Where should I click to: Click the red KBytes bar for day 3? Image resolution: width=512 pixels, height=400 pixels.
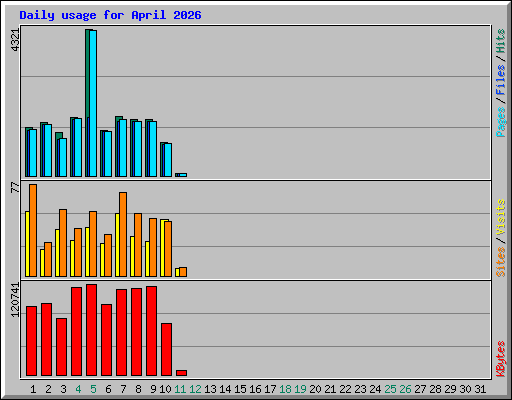[61, 347]
